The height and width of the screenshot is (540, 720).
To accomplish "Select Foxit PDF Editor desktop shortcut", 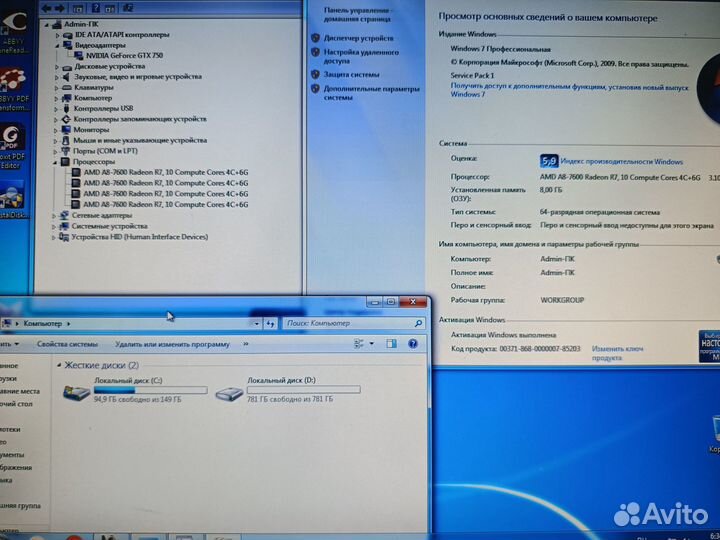I will coord(12,147).
